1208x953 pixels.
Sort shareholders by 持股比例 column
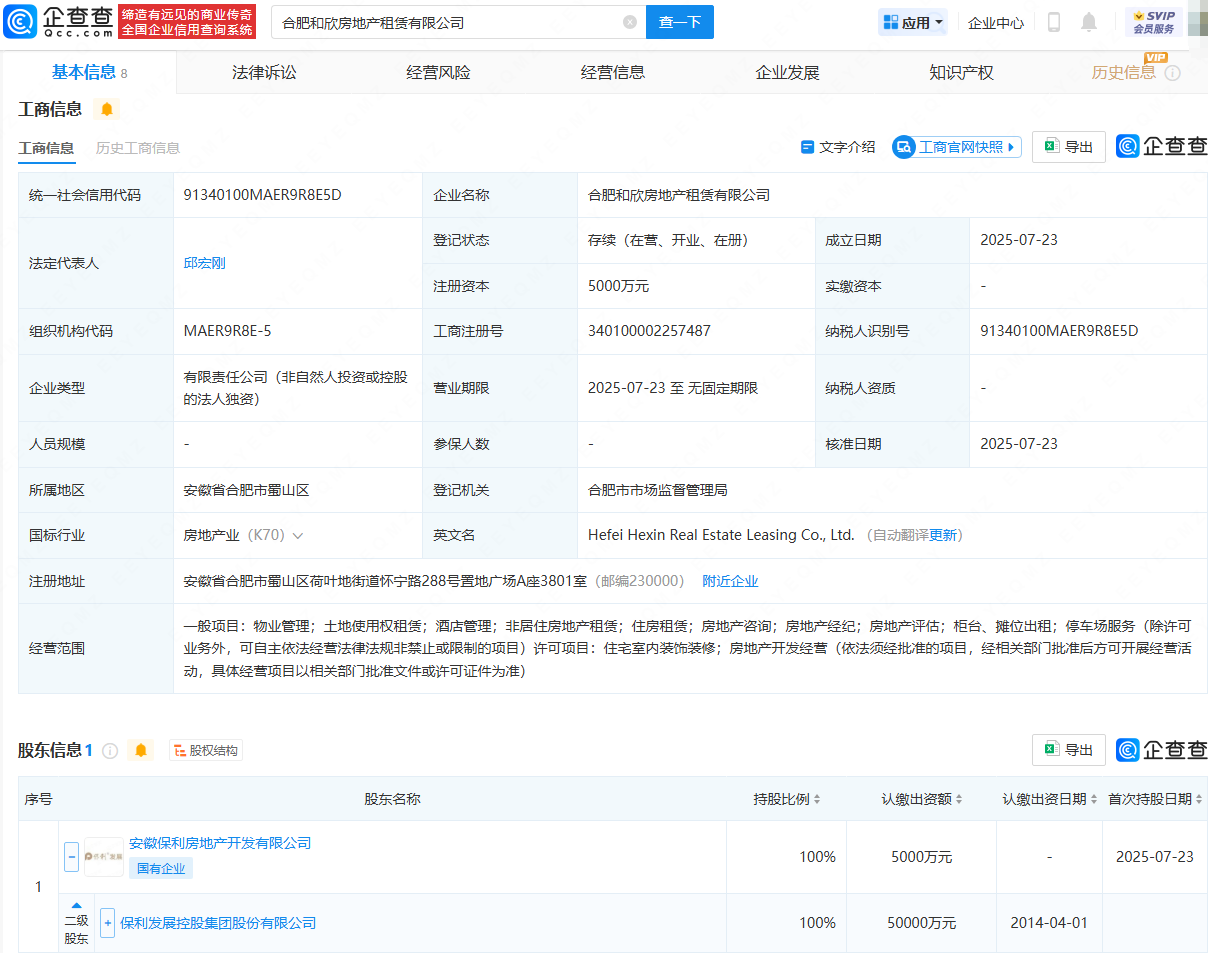(787, 799)
